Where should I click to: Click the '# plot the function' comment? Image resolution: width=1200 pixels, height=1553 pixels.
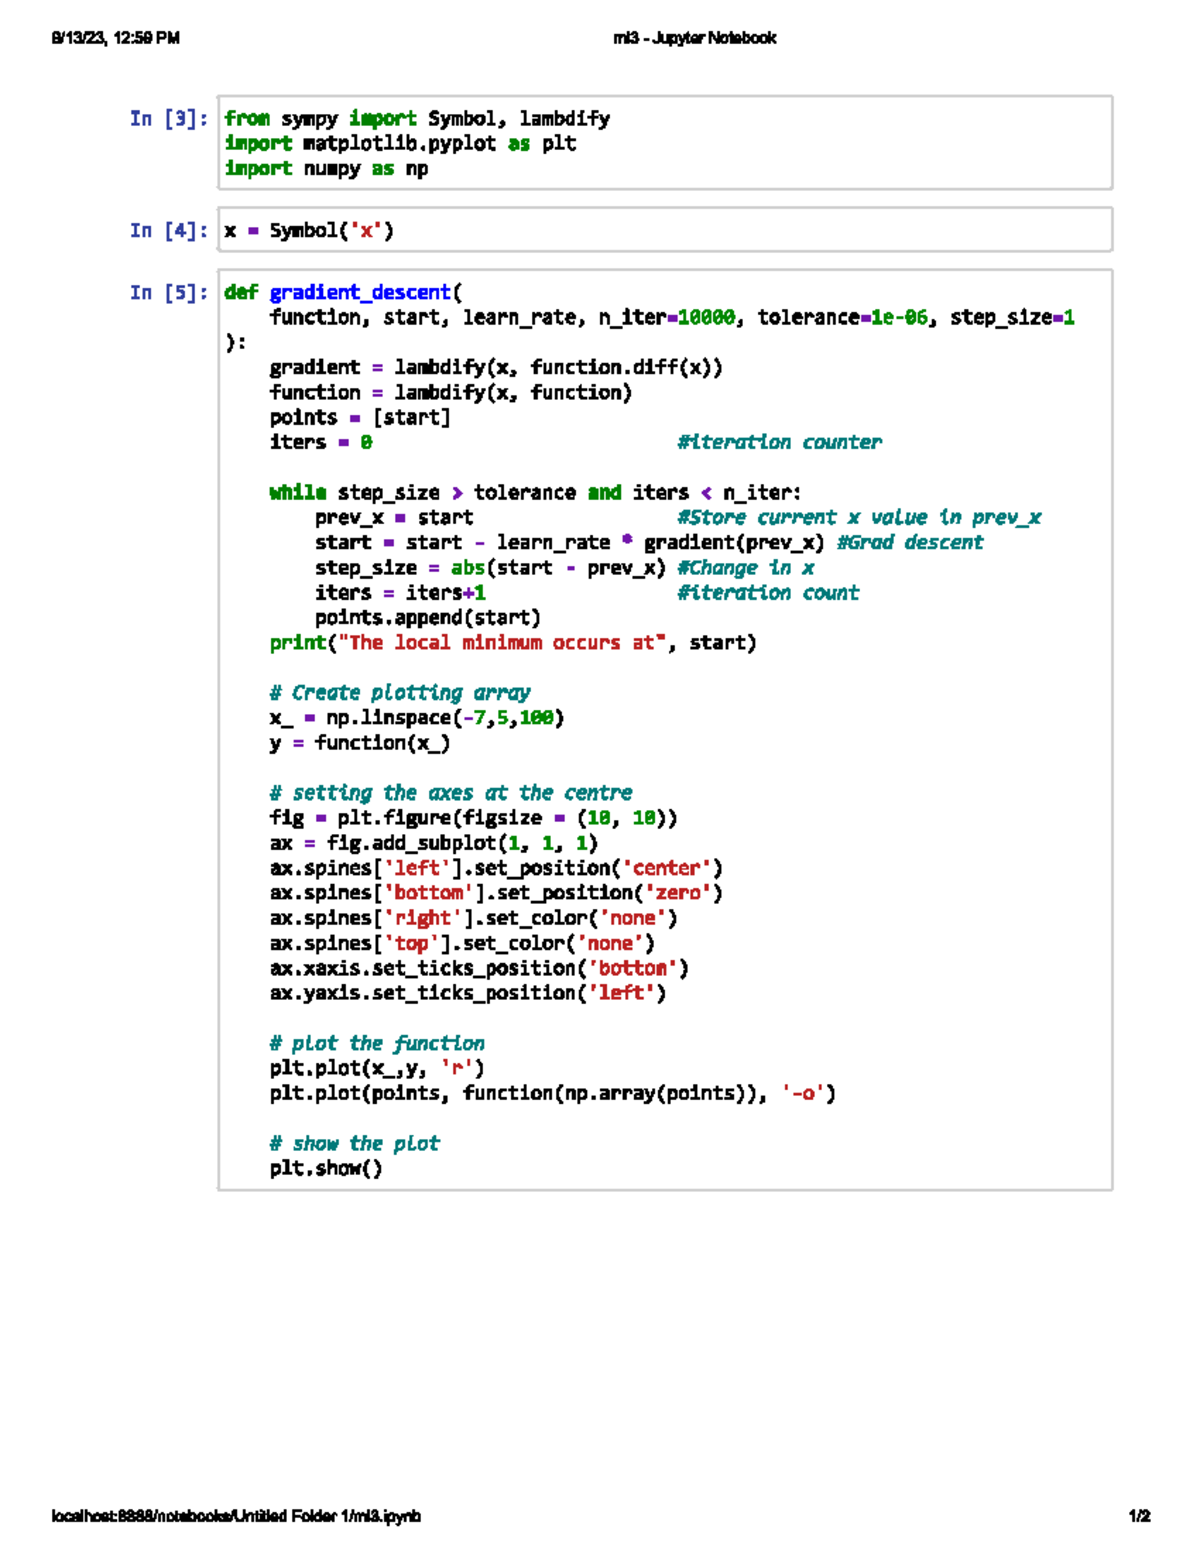(x=377, y=1043)
